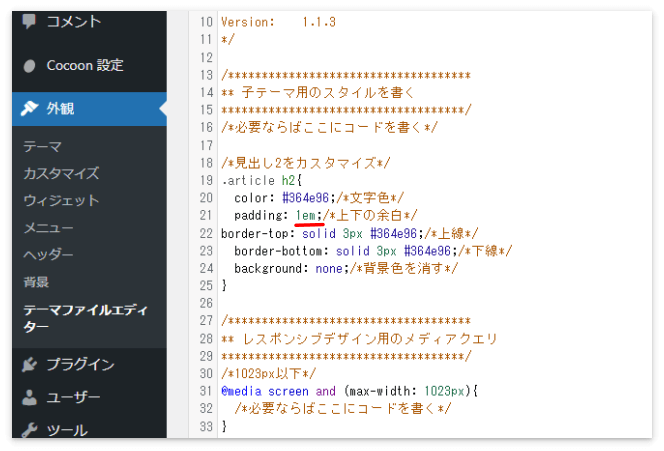664x451 pixels.
Task: Click empty code line 26
Action: click(x=434, y=303)
